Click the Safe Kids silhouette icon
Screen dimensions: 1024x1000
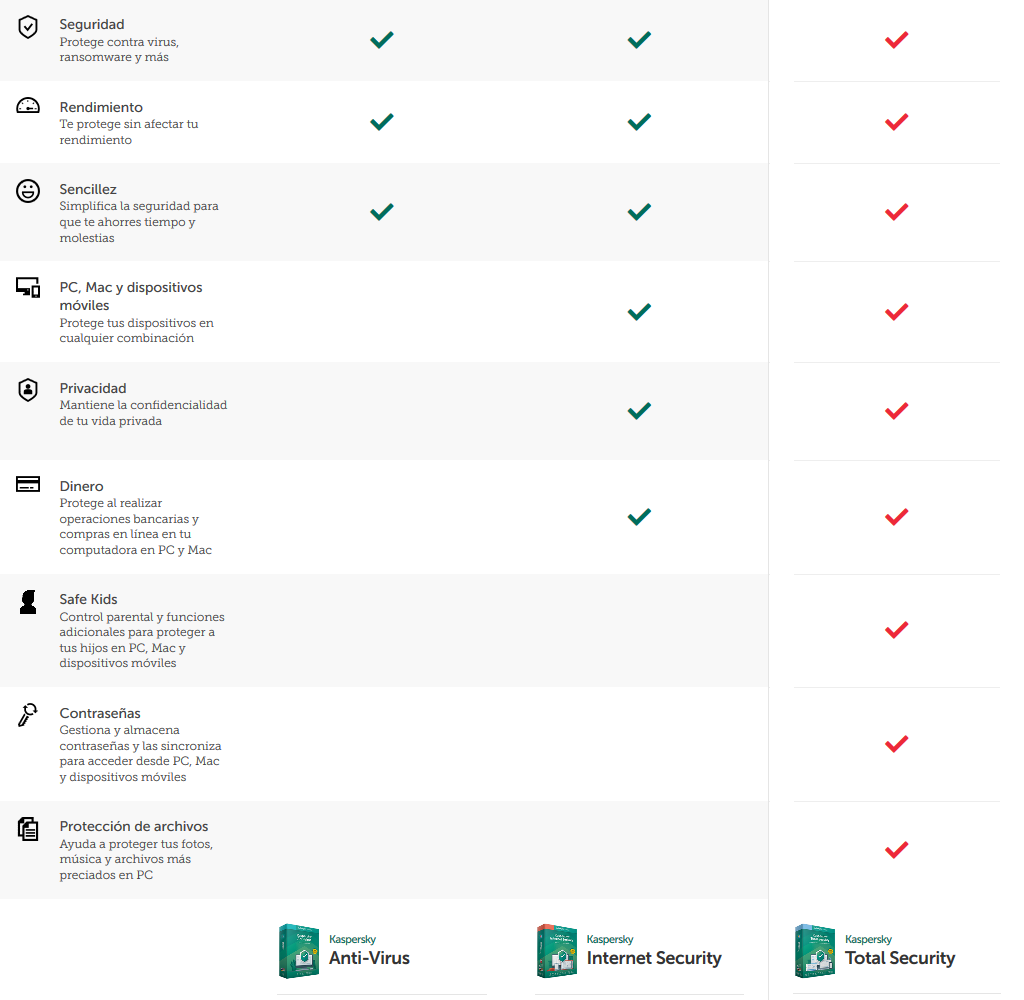click(28, 601)
